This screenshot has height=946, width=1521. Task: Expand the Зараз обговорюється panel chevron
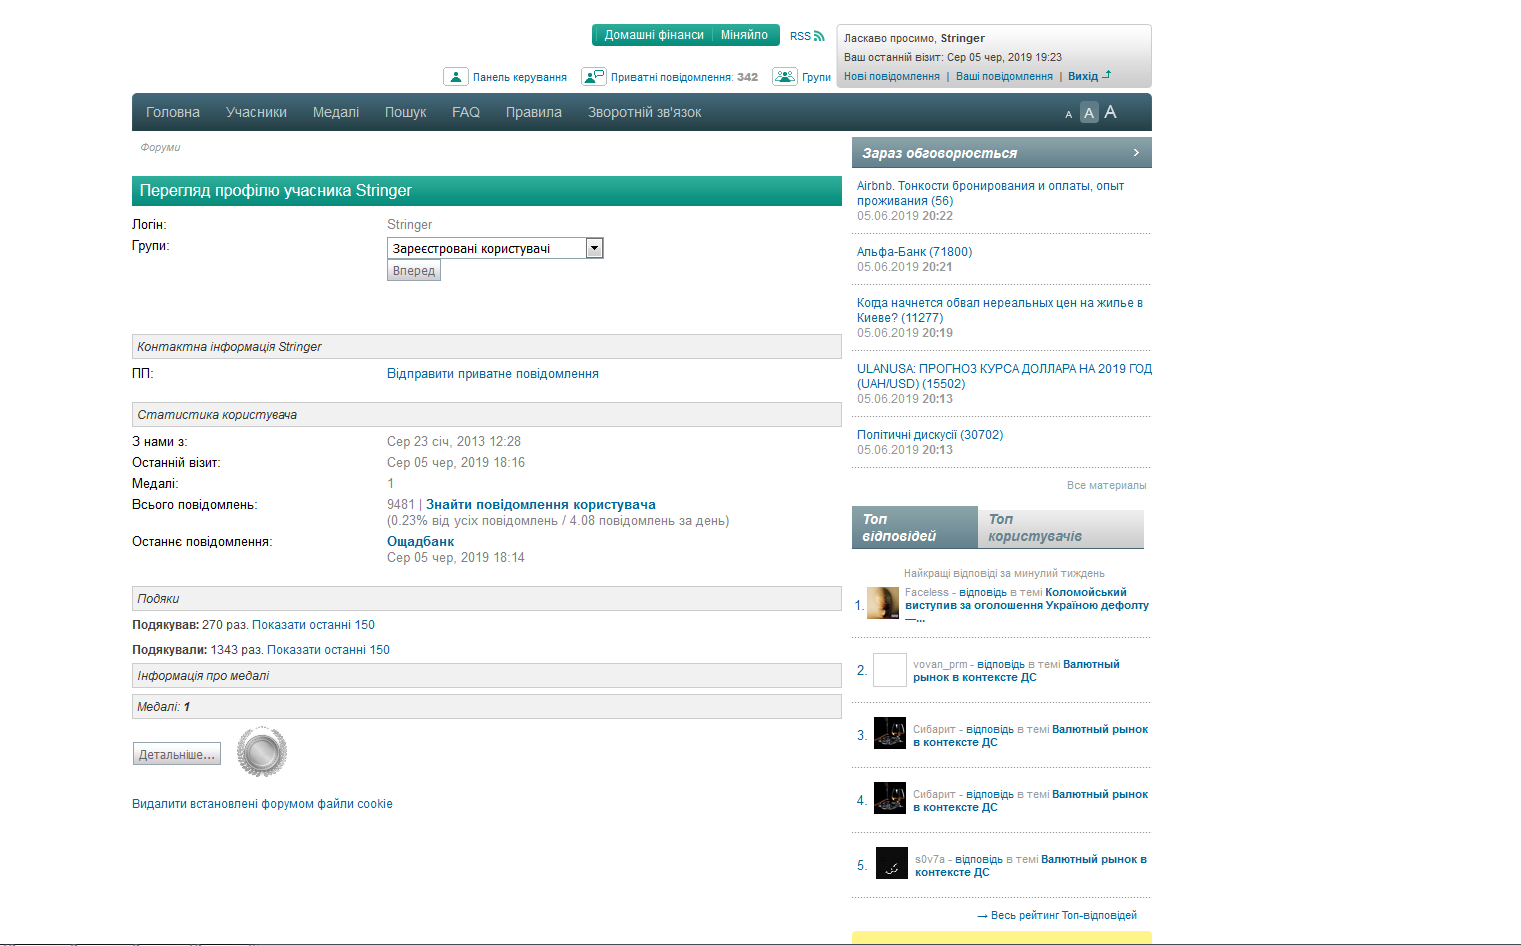coord(1135,152)
